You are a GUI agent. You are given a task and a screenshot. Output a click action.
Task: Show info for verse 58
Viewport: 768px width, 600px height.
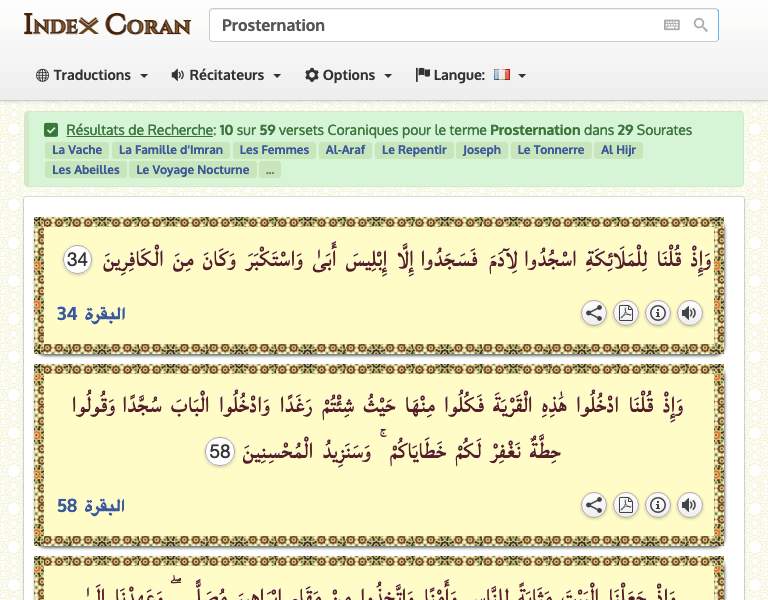point(657,505)
